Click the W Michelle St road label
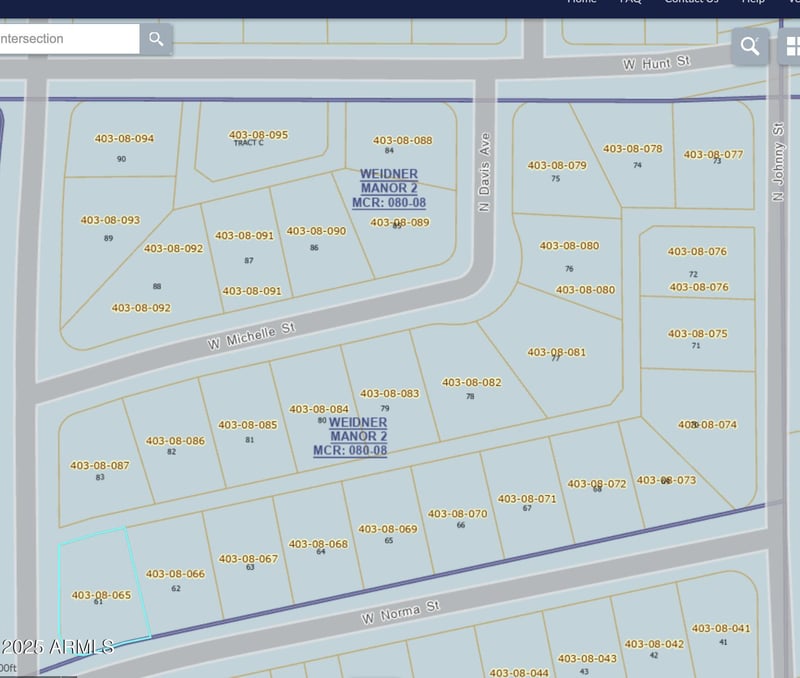Screen dimensions: 800x678 click(252, 336)
